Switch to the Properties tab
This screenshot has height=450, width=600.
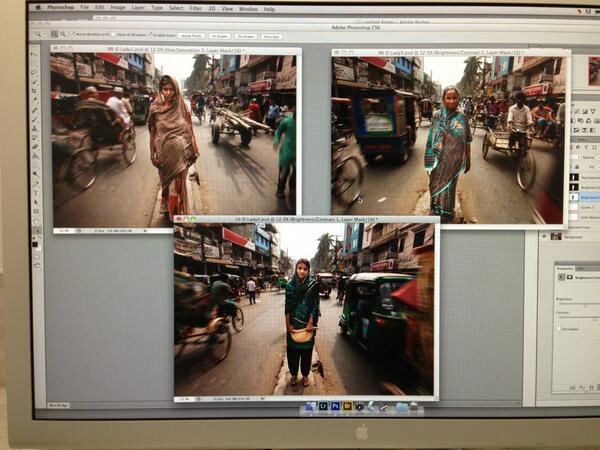[565, 268]
